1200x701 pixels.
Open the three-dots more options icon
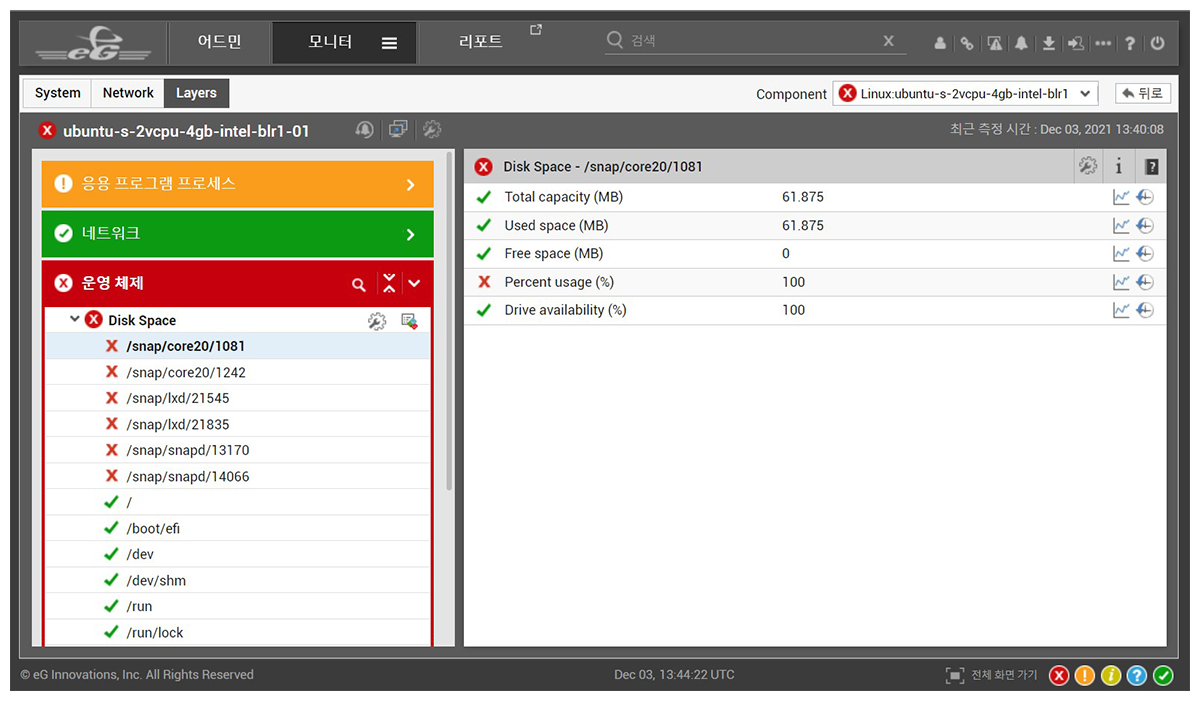[x=1103, y=43]
